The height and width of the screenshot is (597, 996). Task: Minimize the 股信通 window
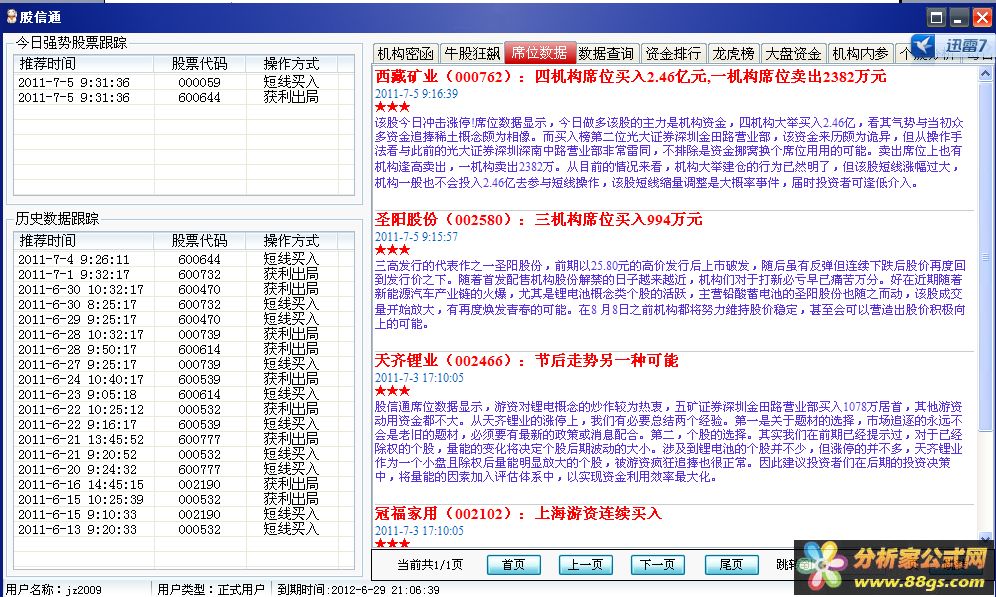coord(959,17)
